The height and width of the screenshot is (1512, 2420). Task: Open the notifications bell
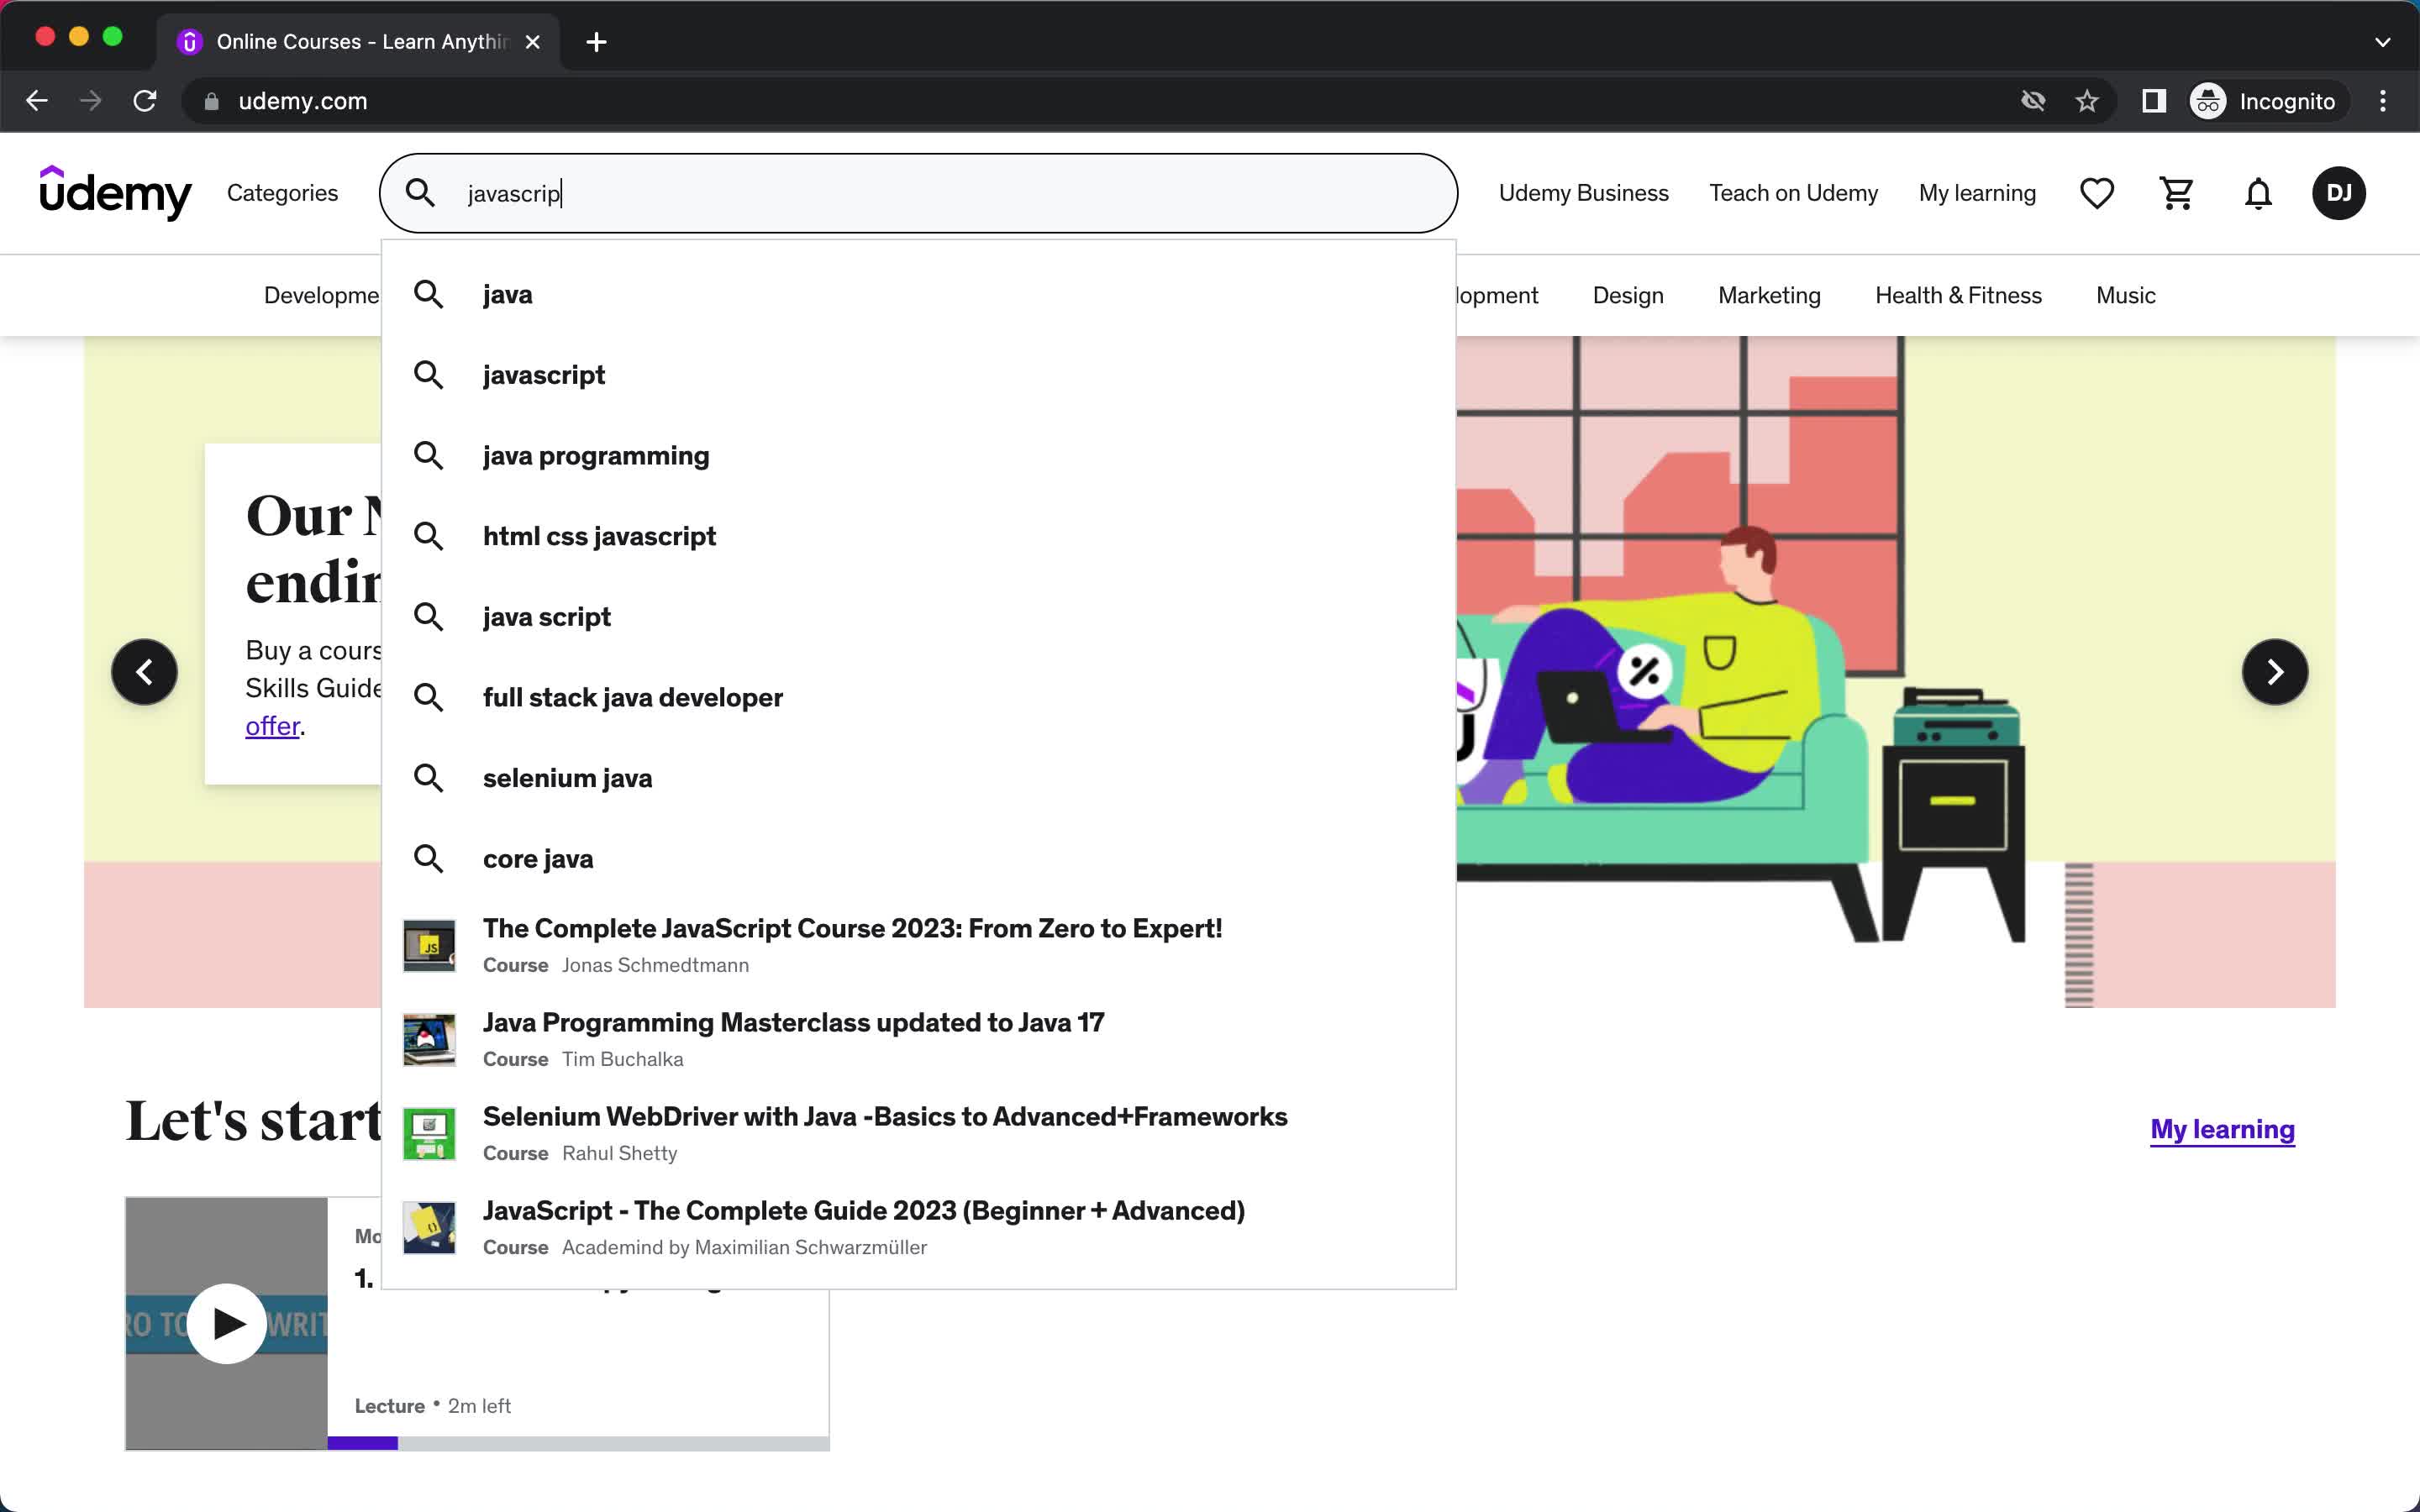pos(2258,193)
